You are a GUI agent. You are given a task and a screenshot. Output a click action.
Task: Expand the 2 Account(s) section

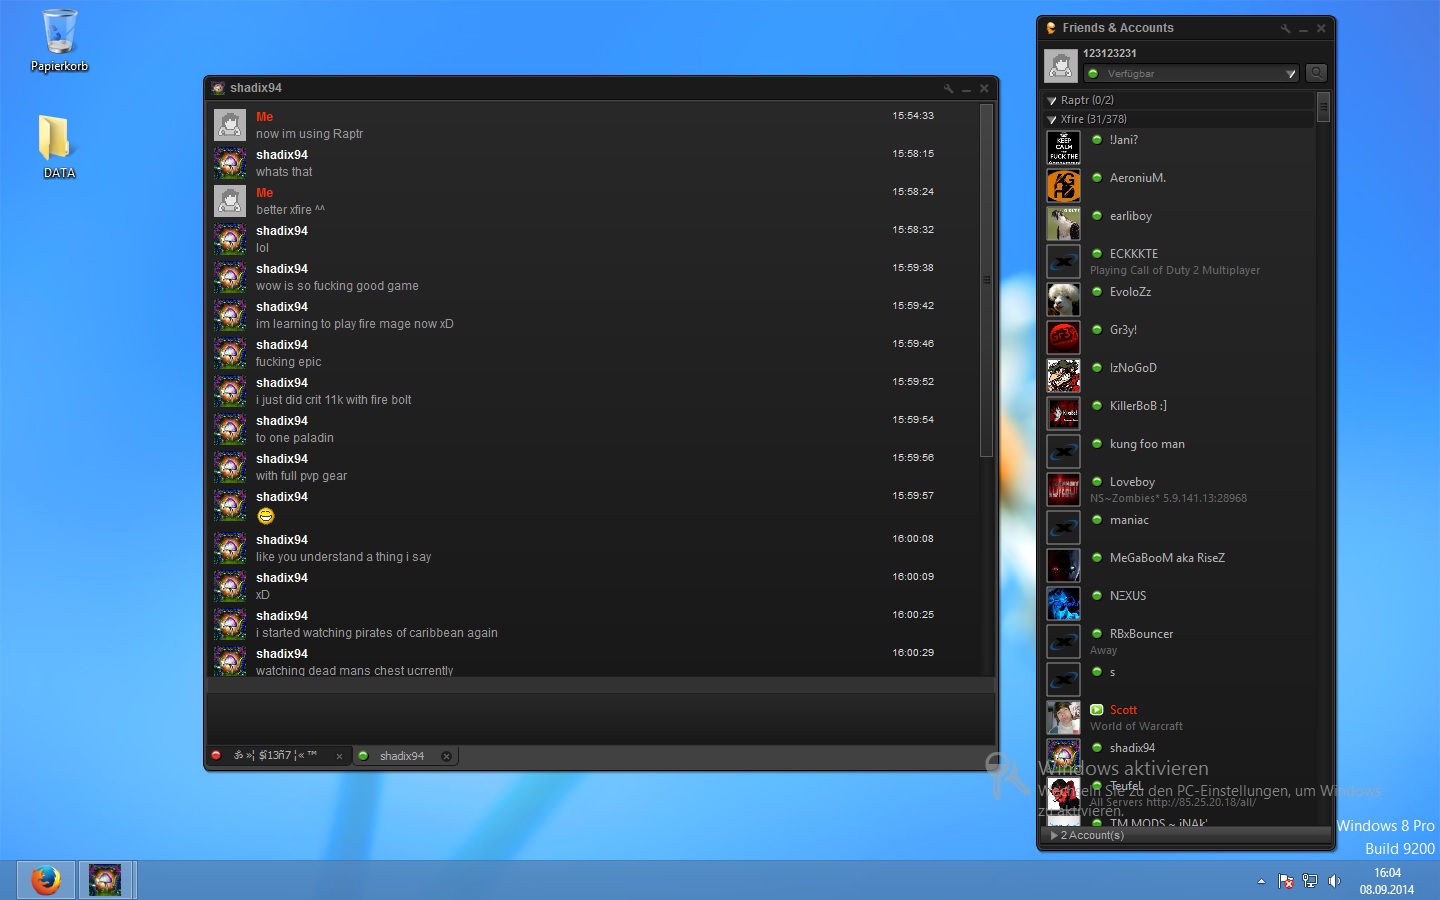click(x=1054, y=835)
